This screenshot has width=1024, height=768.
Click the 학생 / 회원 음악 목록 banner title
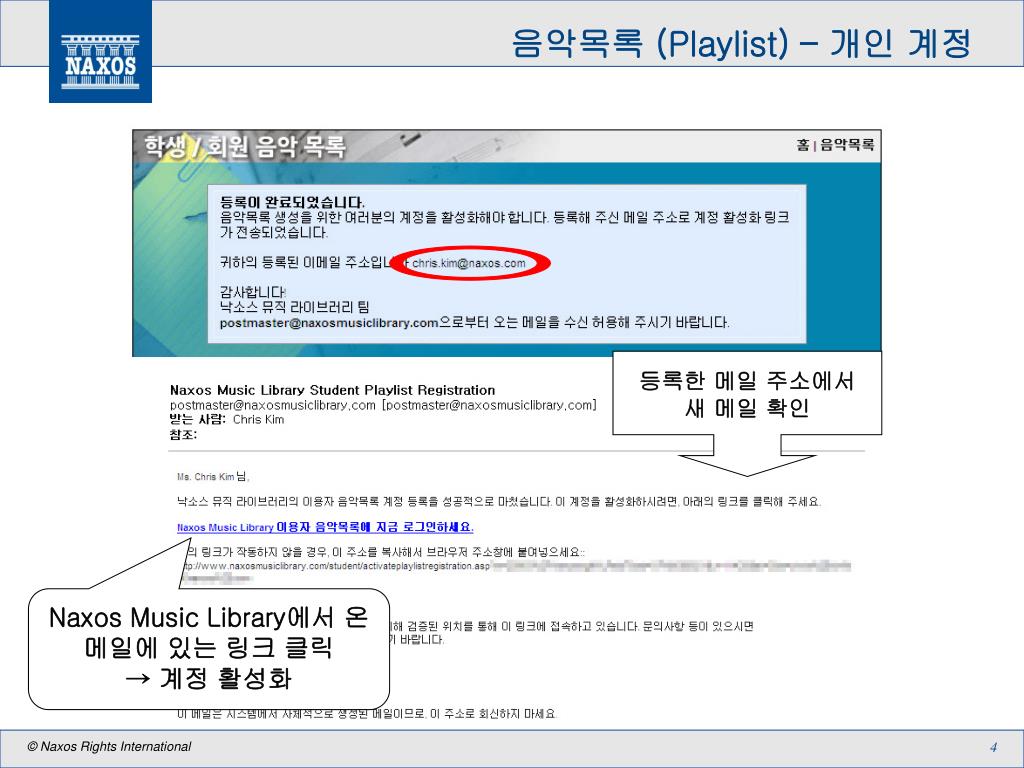(244, 147)
